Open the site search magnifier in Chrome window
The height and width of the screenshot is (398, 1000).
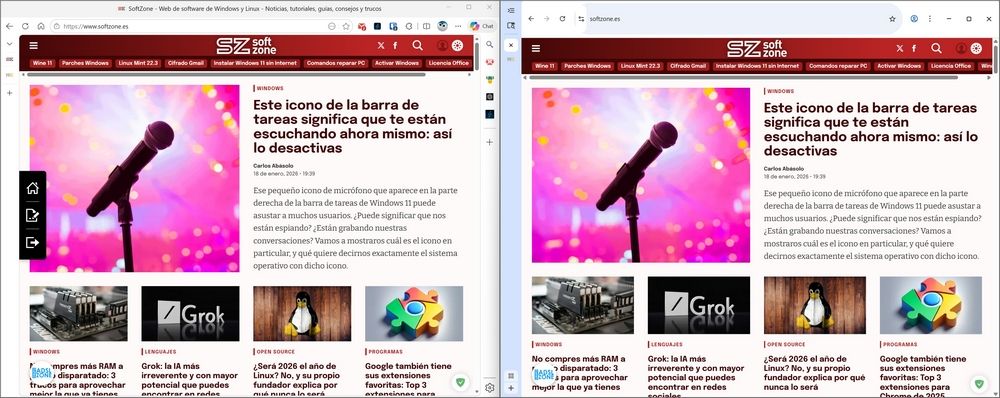tap(936, 48)
